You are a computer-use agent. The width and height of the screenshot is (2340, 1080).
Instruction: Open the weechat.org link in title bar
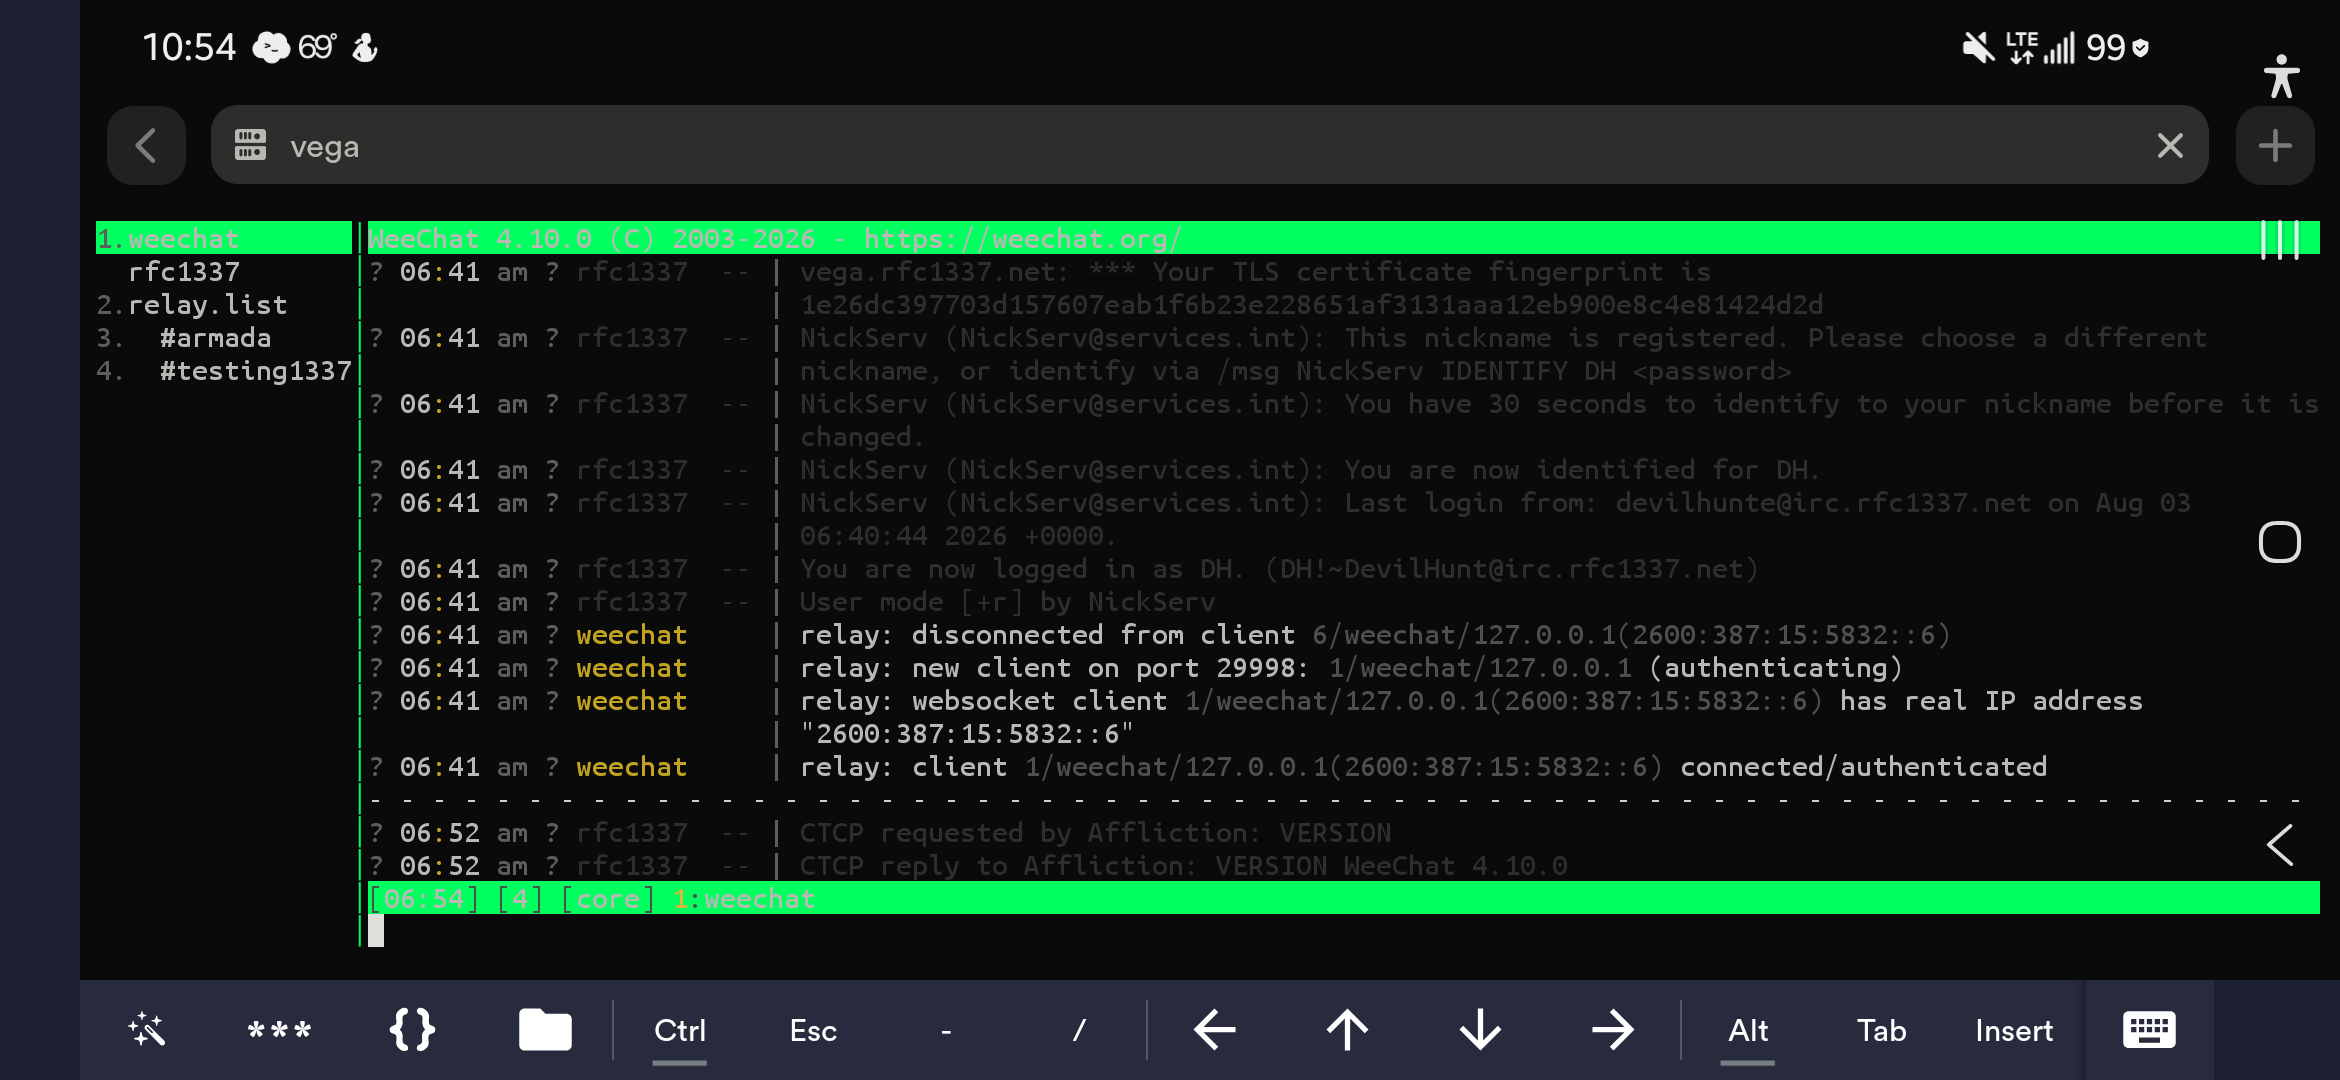tap(1023, 239)
